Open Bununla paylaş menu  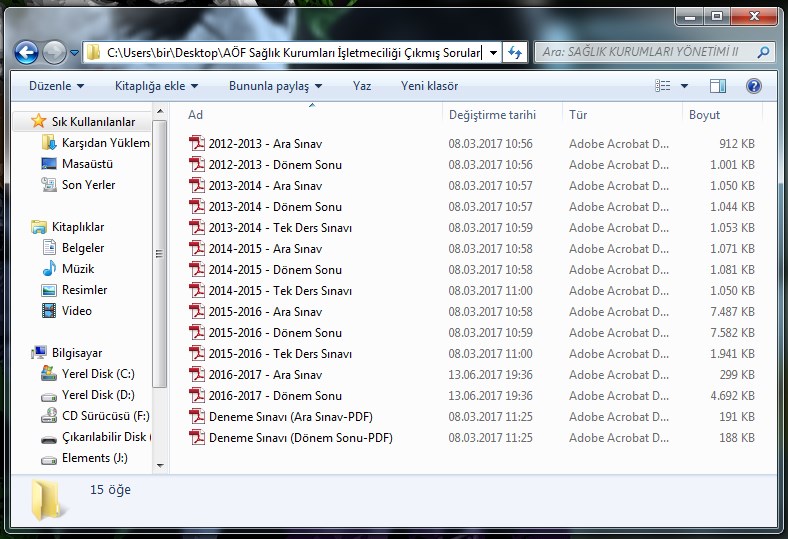coord(275,86)
